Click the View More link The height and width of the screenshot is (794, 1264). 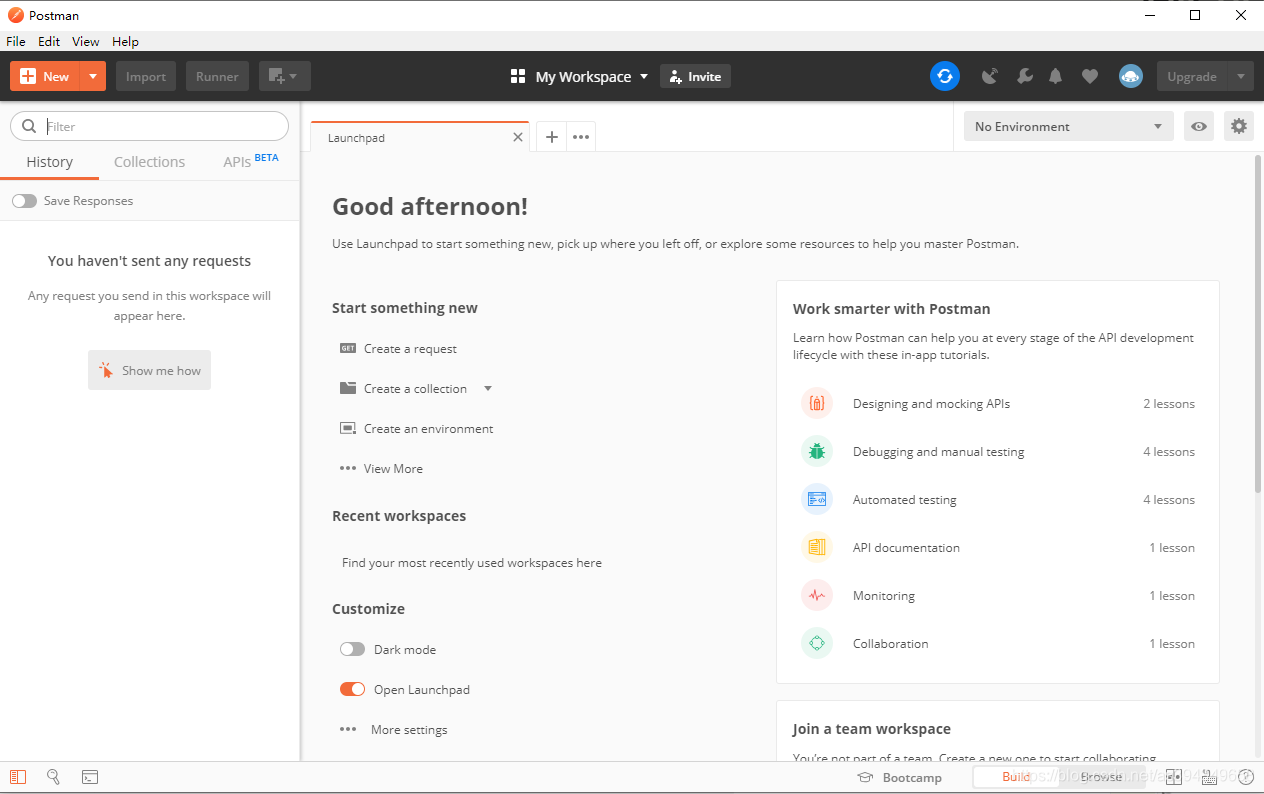pos(393,469)
